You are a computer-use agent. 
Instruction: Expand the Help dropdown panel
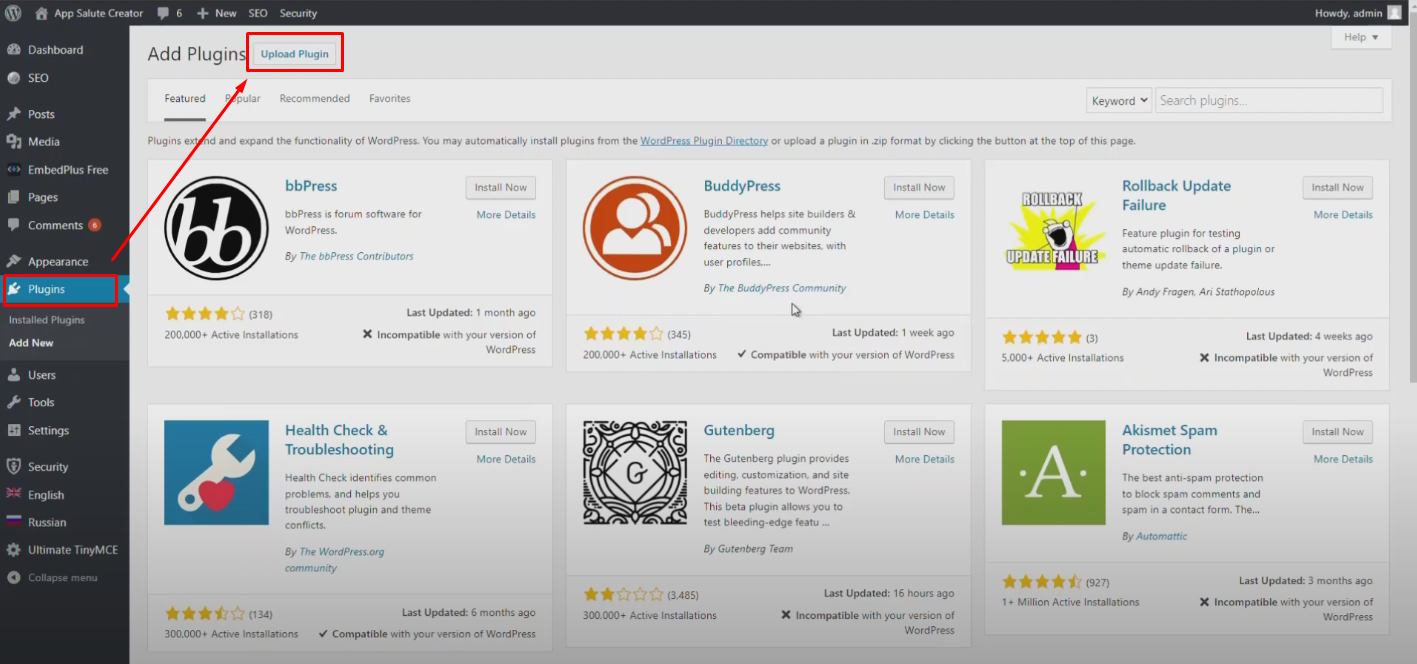coord(1360,37)
